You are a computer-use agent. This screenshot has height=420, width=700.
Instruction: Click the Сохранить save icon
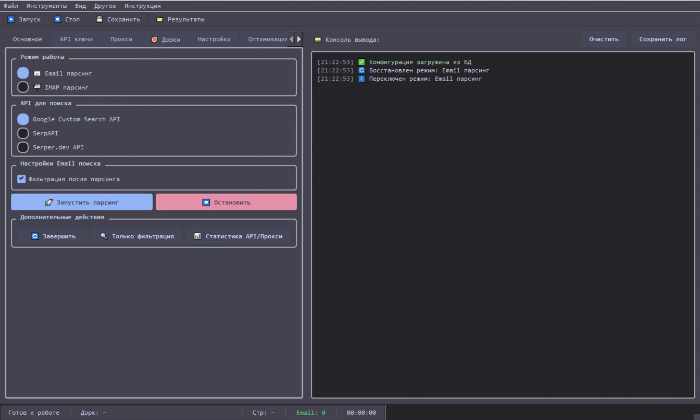(99, 19)
